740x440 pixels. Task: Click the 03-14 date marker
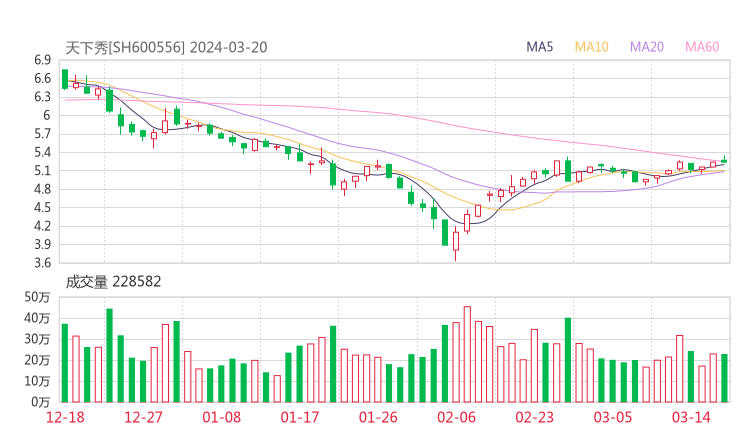pos(689,417)
